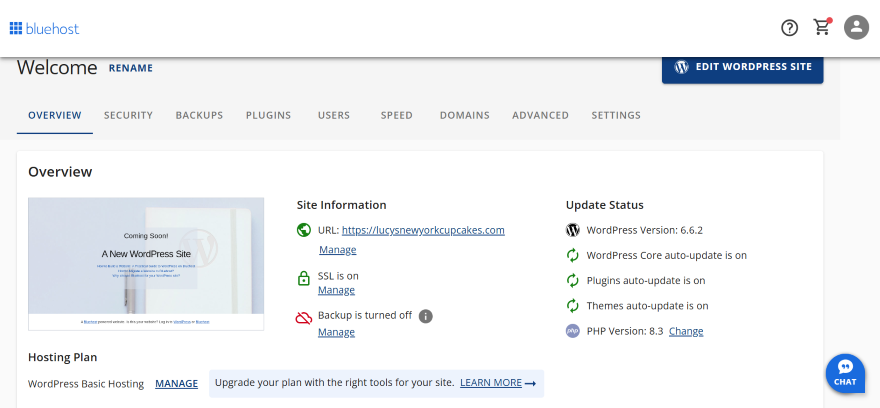Click the WordPress Basic Hosting text
The width and height of the screenshot is (880, 408).
click(x=86, y=384)
